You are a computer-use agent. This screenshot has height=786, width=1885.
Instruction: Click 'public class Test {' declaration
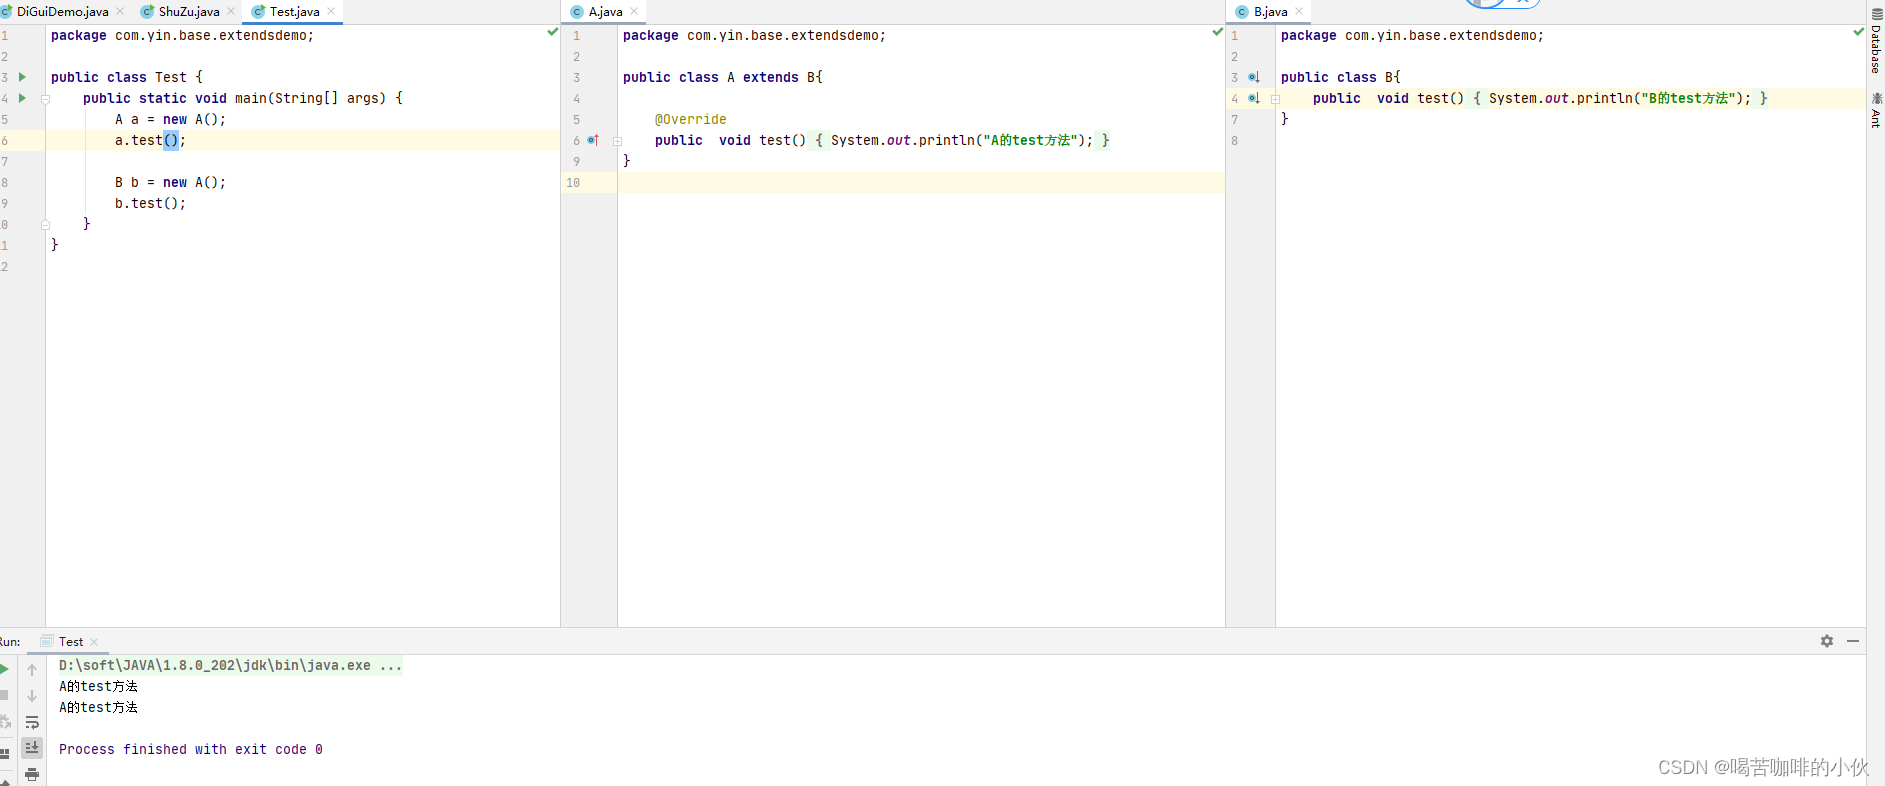(x=126, y=77)
